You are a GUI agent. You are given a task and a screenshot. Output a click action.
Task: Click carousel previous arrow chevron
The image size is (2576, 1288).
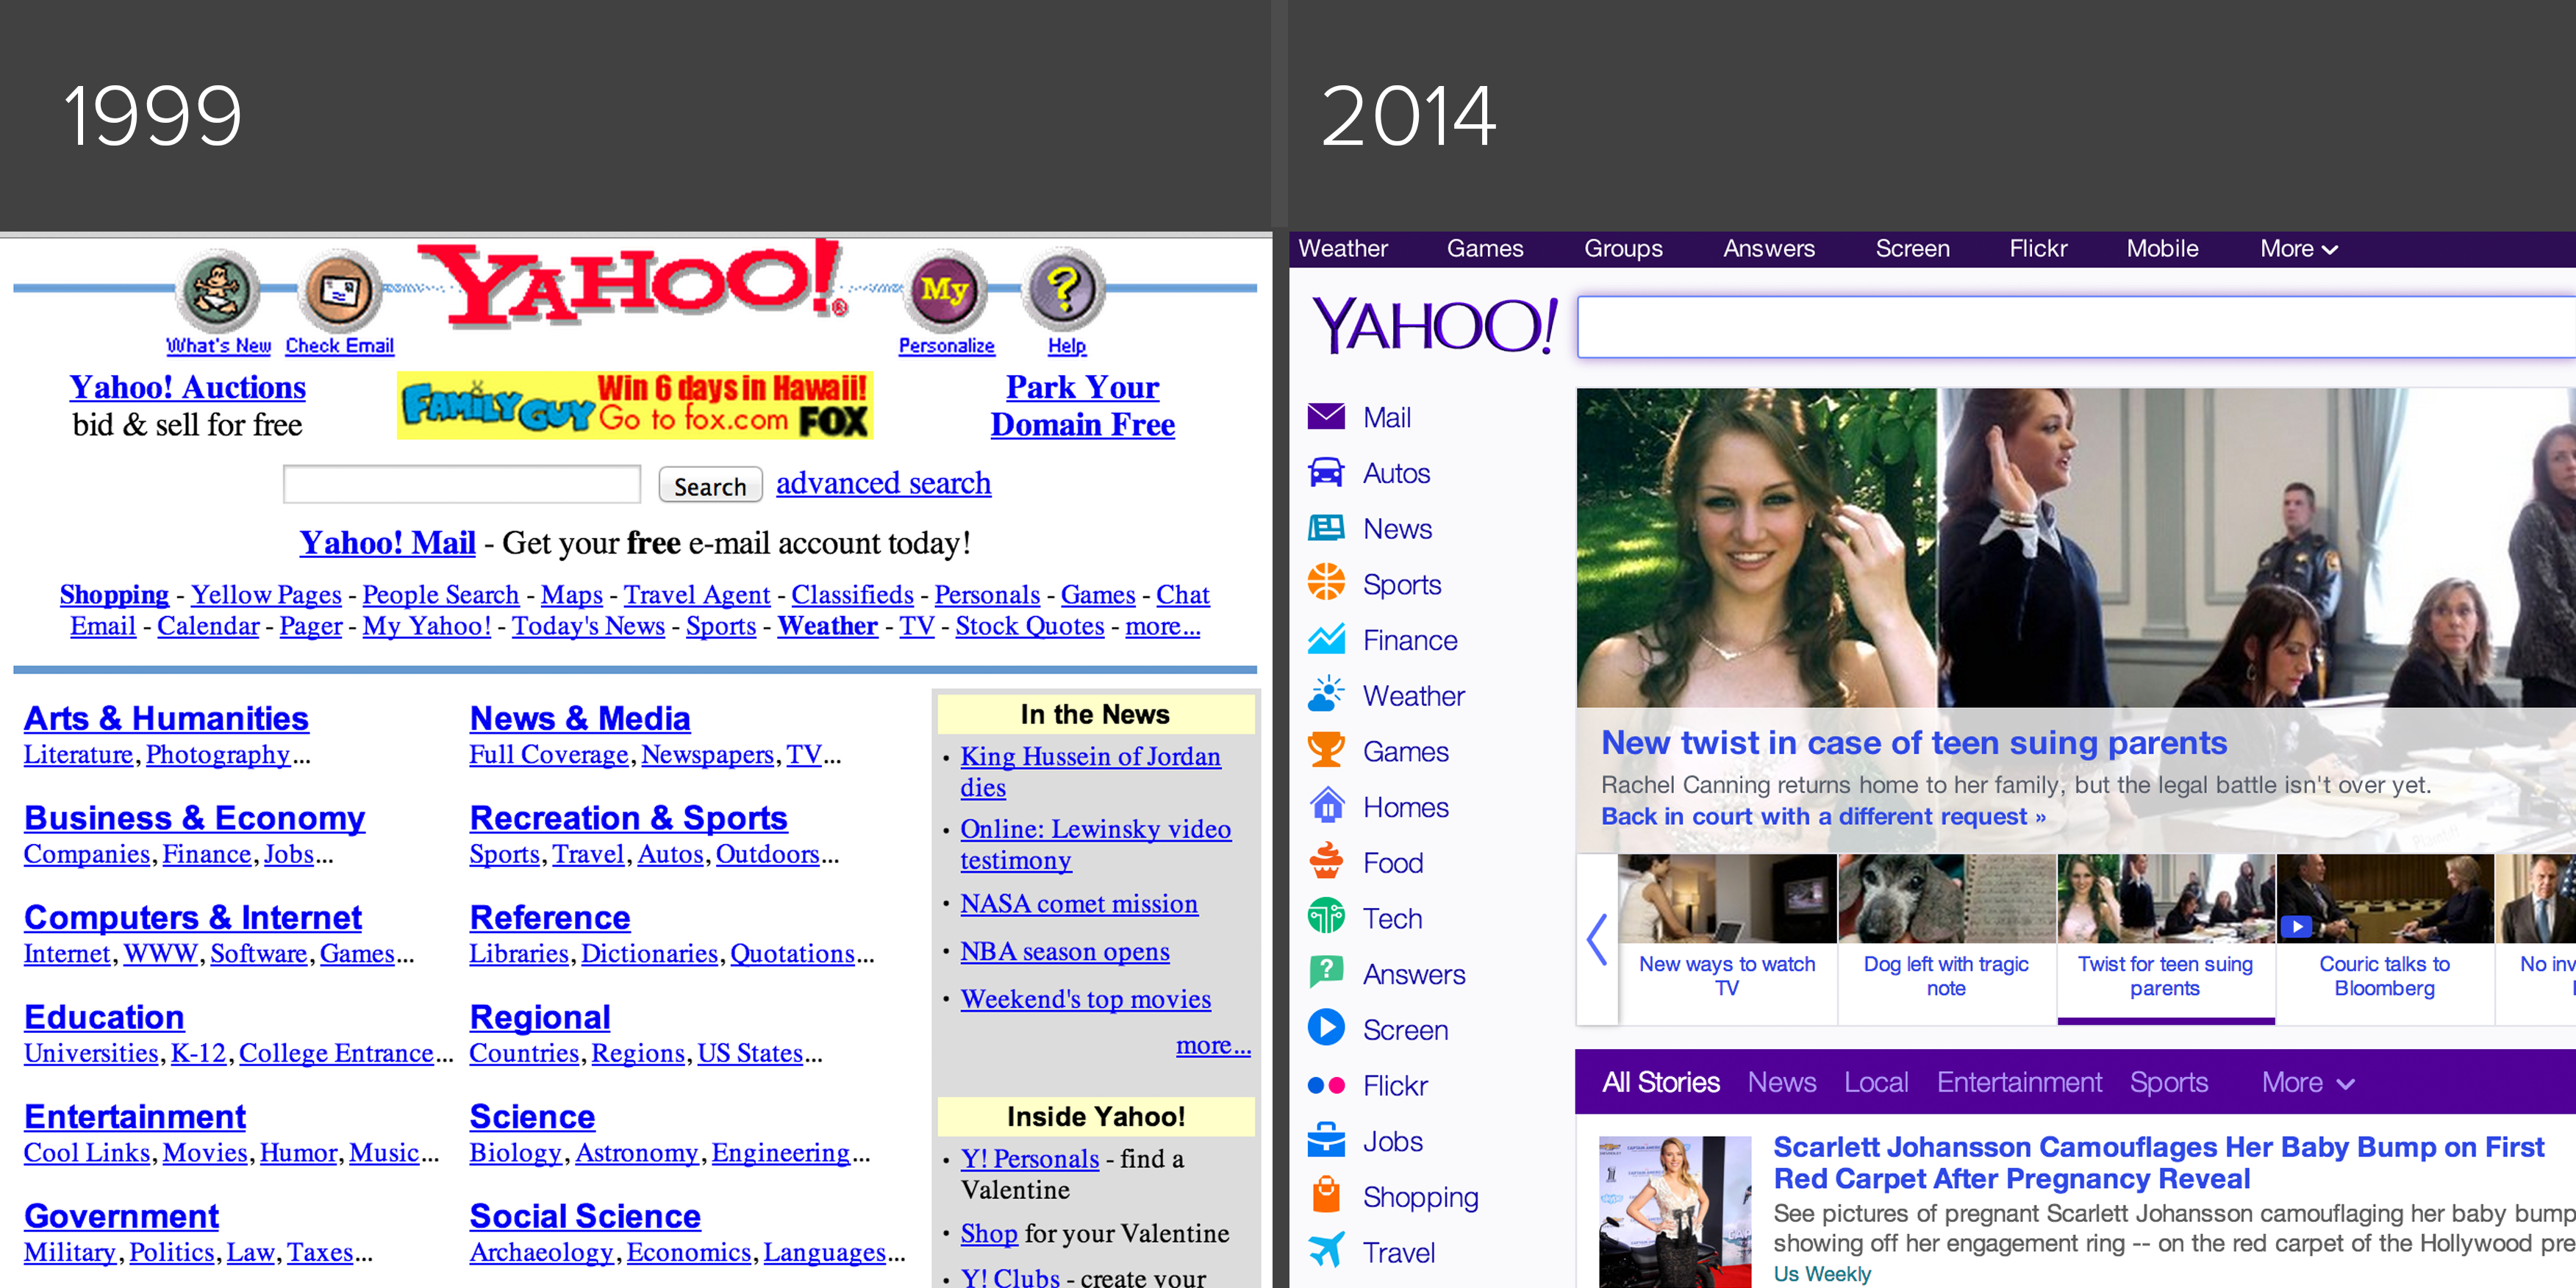(x=1597, y=940)
